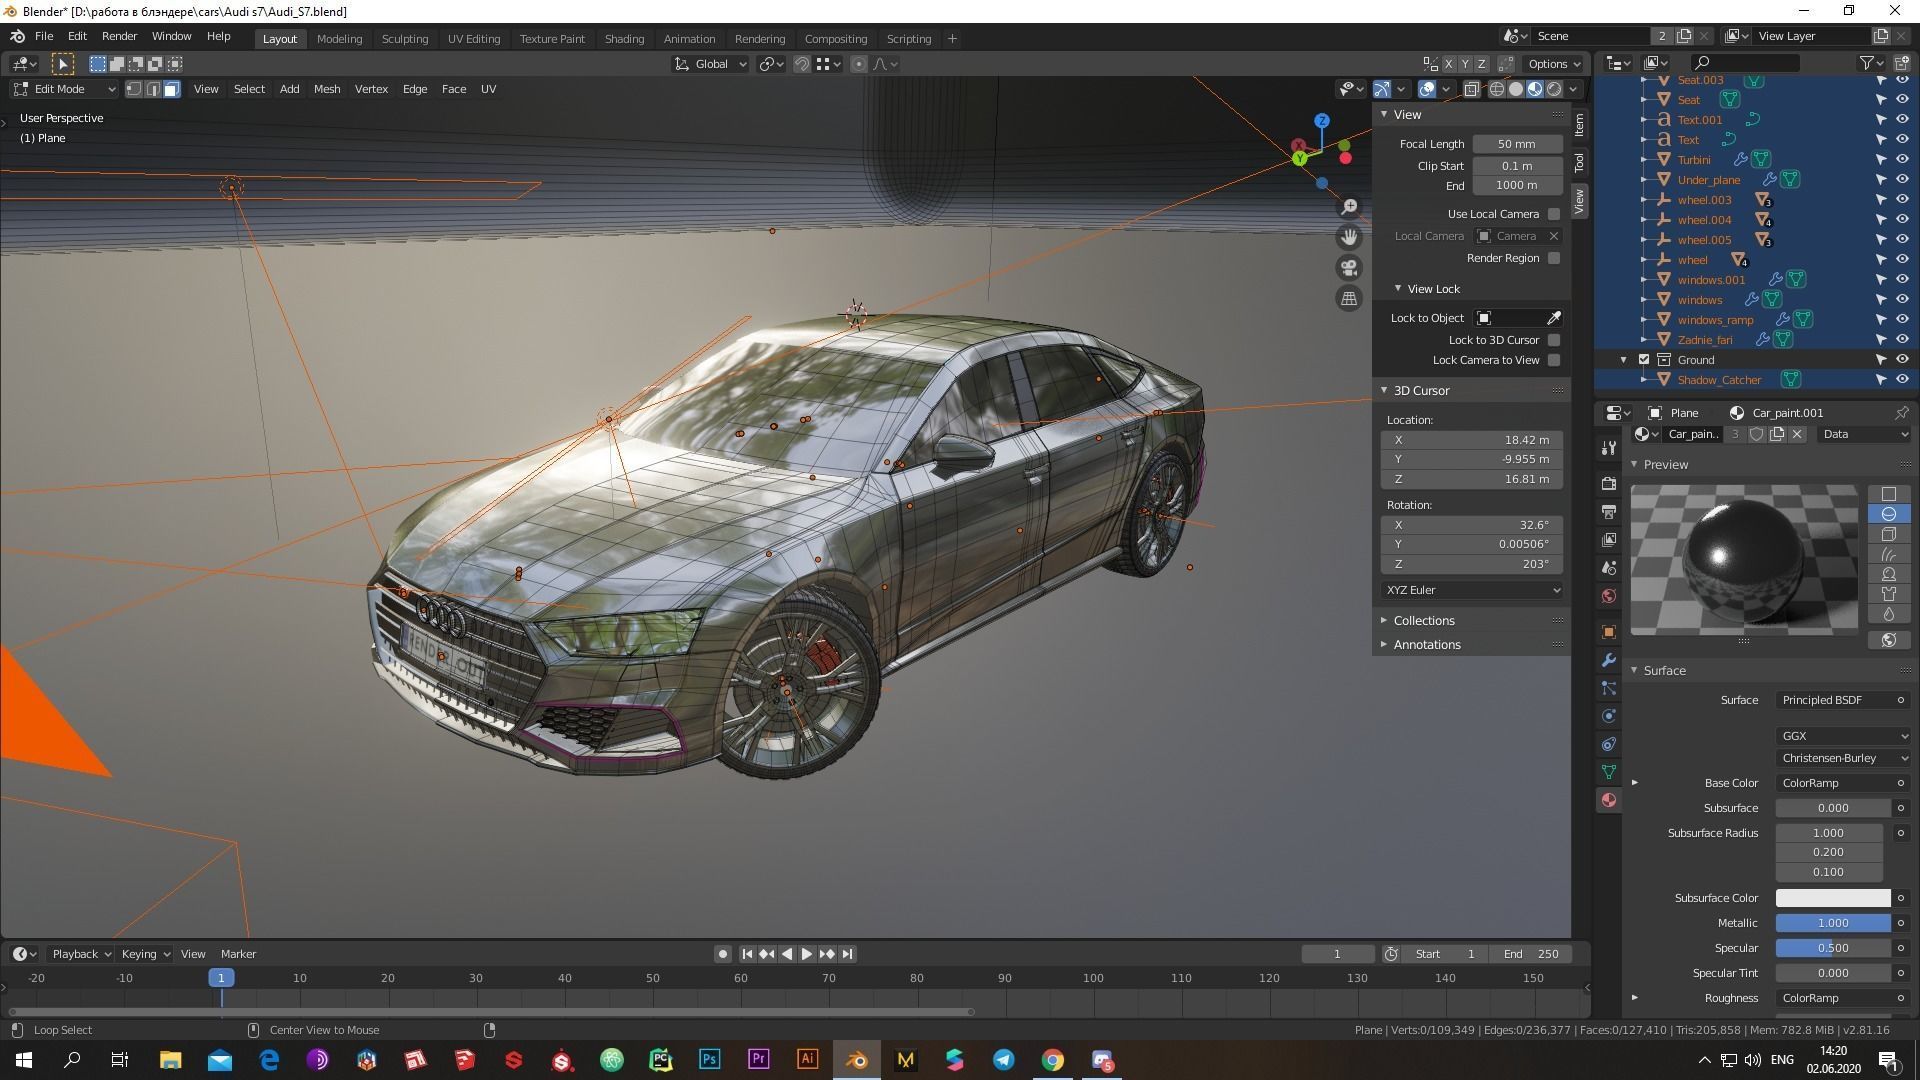
Task: Click the Principled BSDF surface button
Action: (x=1844, y=700)
